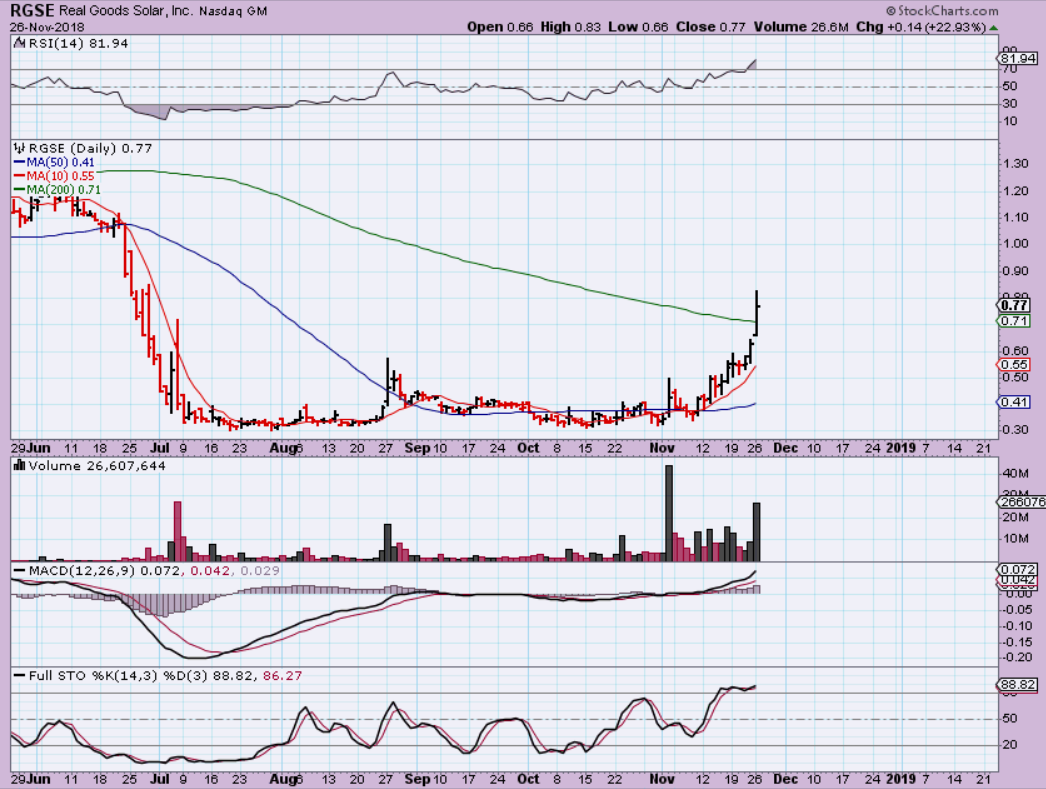Image resolution: width=1046 pixels, height=789 pixels.
Task: Click the green up arrow next to Chg
Action: point(993,27)
